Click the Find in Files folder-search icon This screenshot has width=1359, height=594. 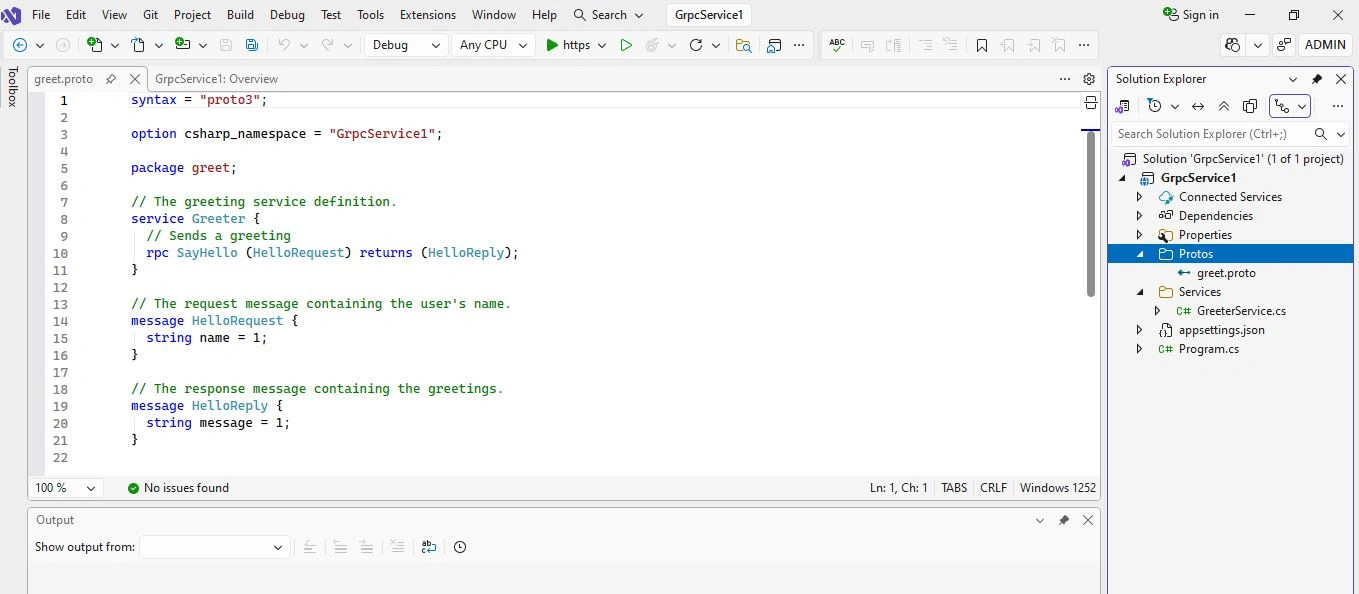tap(743, 45)
